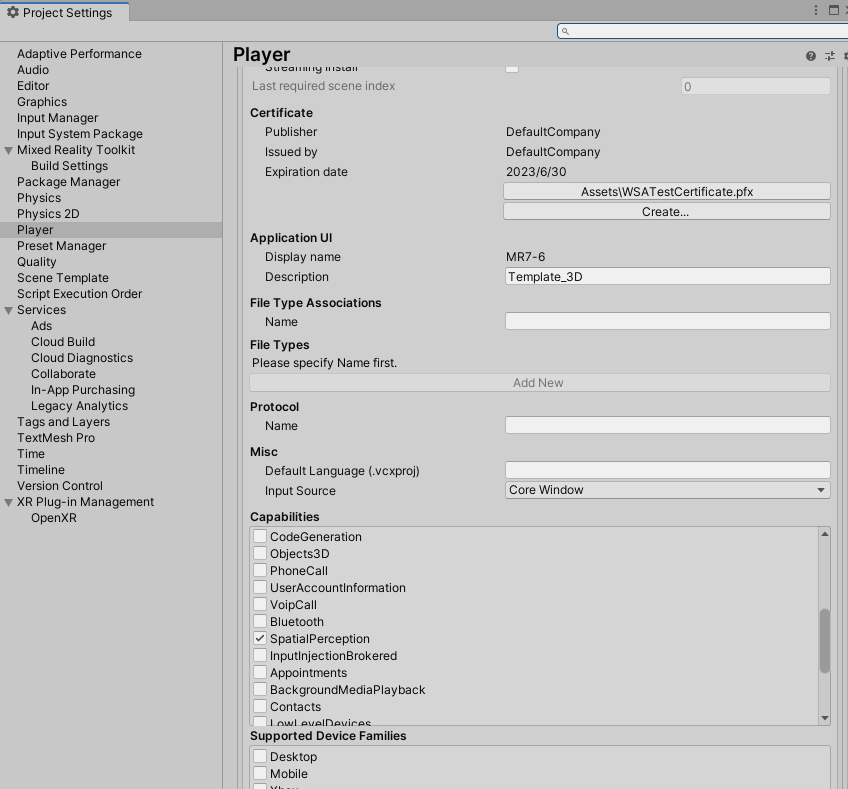Tick the UserAccountInformation checkbox
Viewport: 848px width, 789px height.
pyautogui.click(x=260, y=587)
